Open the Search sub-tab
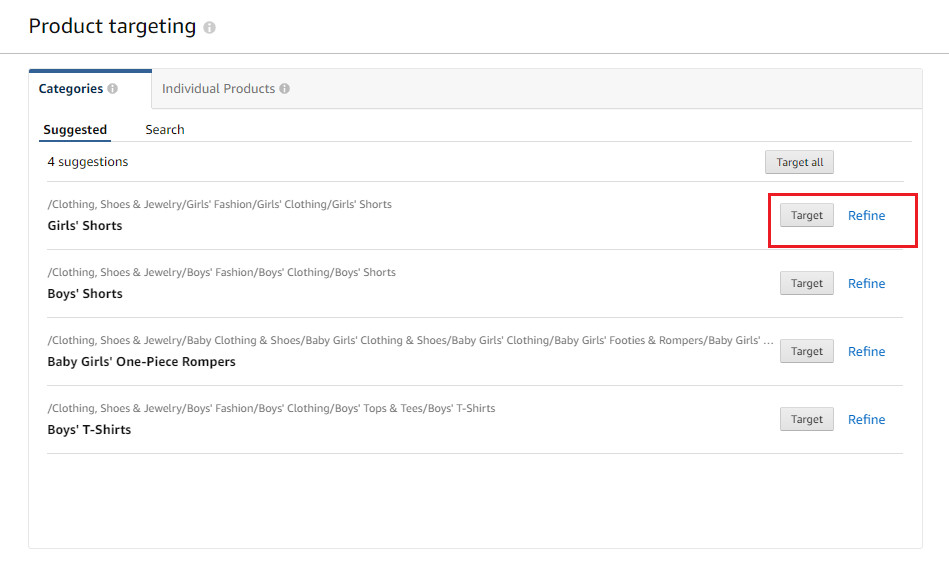This screenshot has height=567, width=949. (165, 130)
